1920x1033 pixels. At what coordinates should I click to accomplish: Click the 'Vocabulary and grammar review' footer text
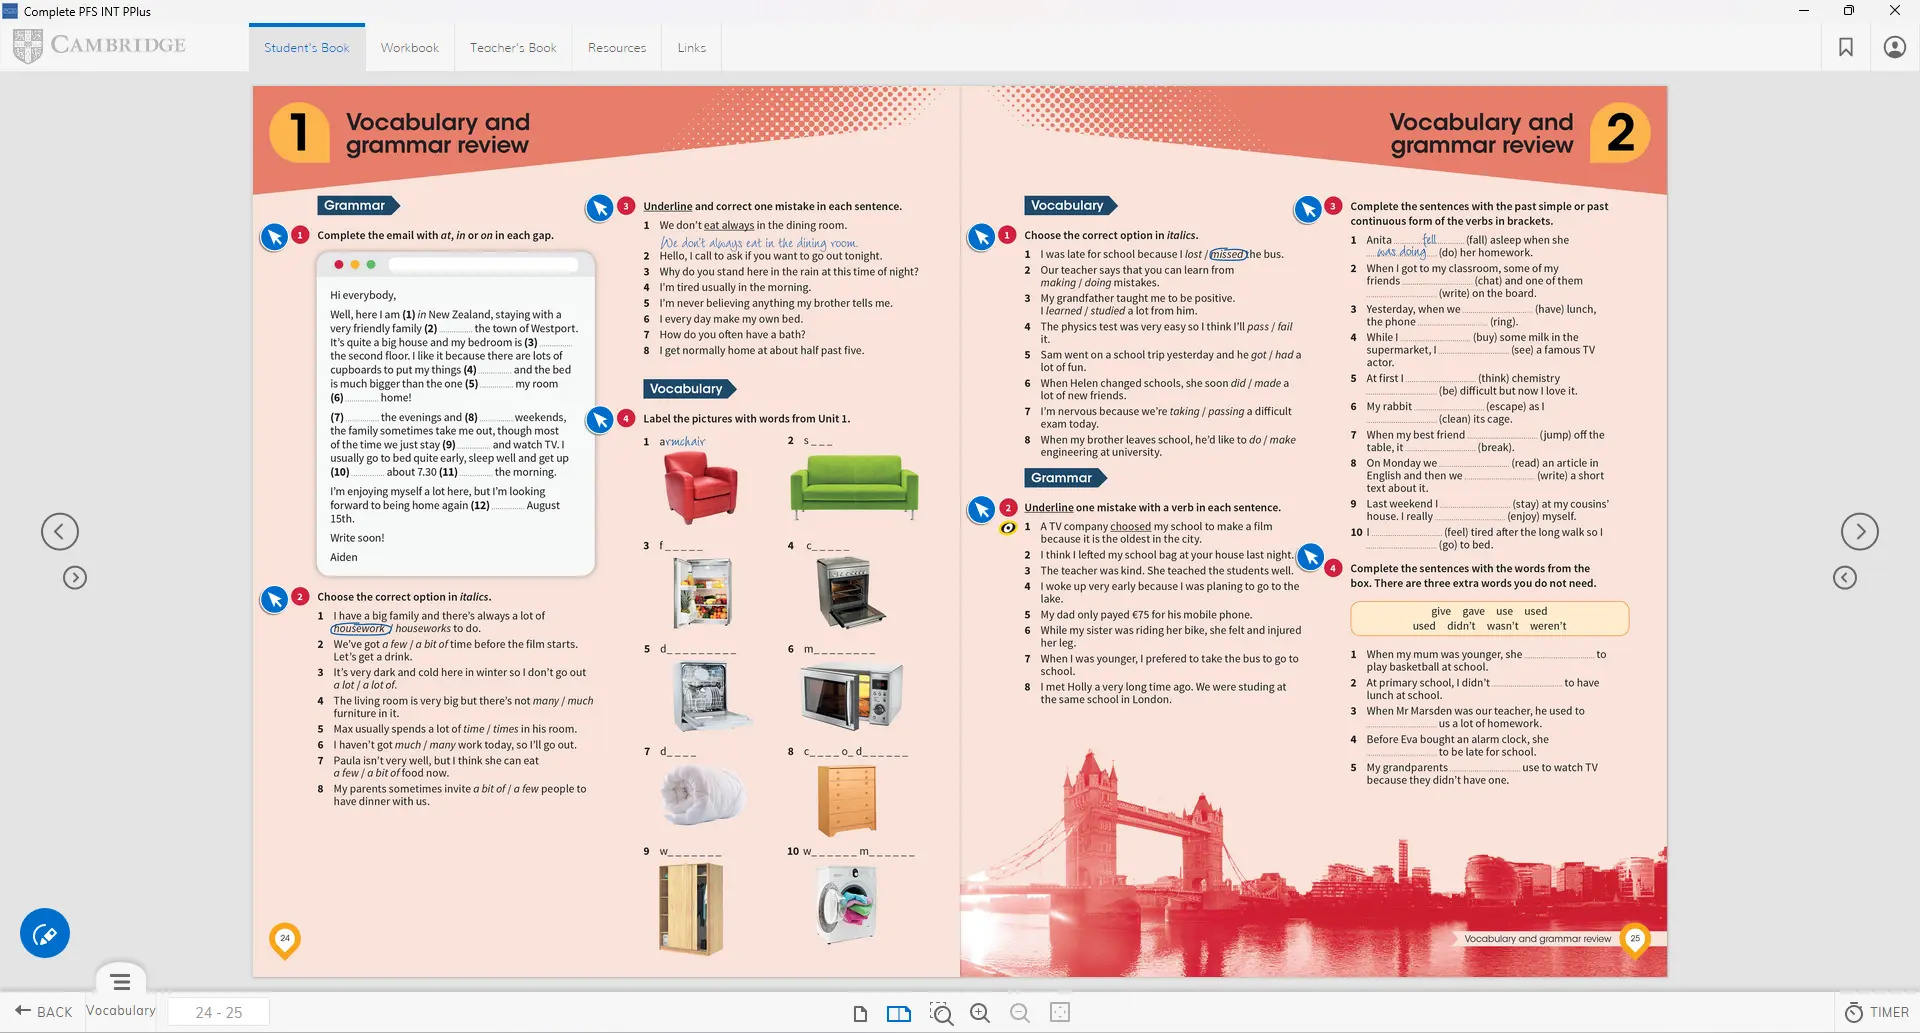pos(1537,939)
